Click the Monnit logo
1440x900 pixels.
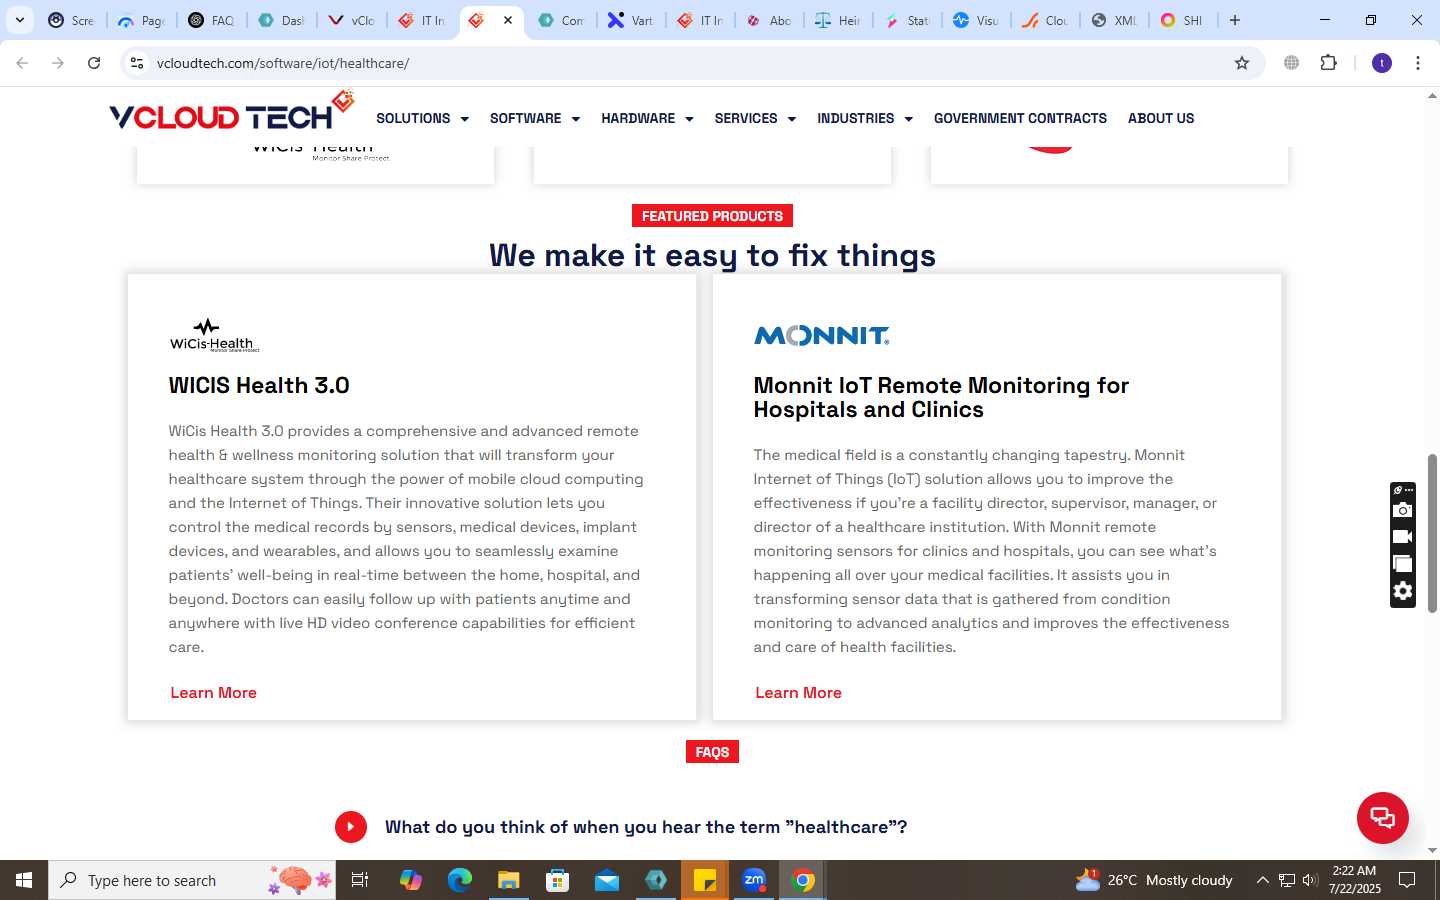(821, 336)
